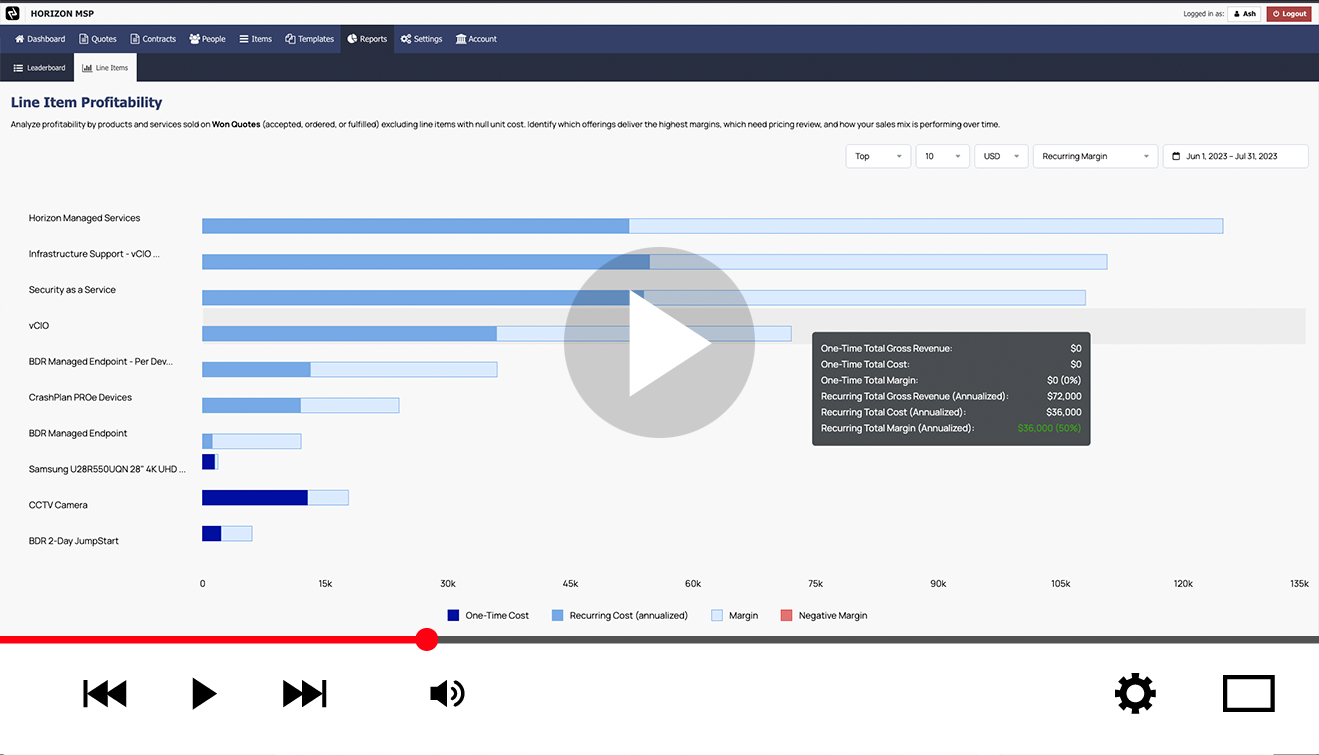The image size is (1319, 755).
Task: Skip to previous track in player
Action: pyautogui.click(x=105, y=693)
